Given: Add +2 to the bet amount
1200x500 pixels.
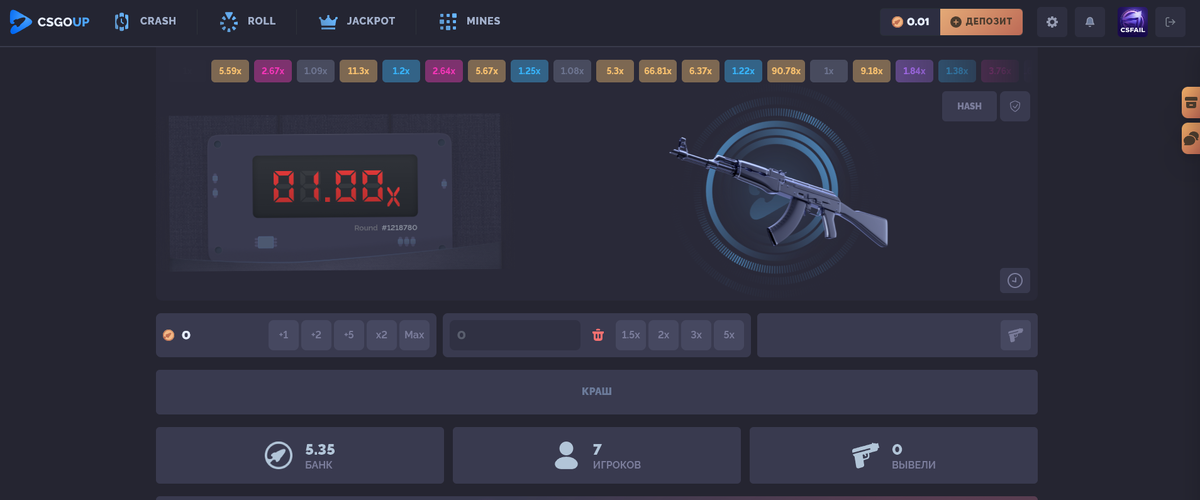Looking at the screenshot, I should pos(316,335).
